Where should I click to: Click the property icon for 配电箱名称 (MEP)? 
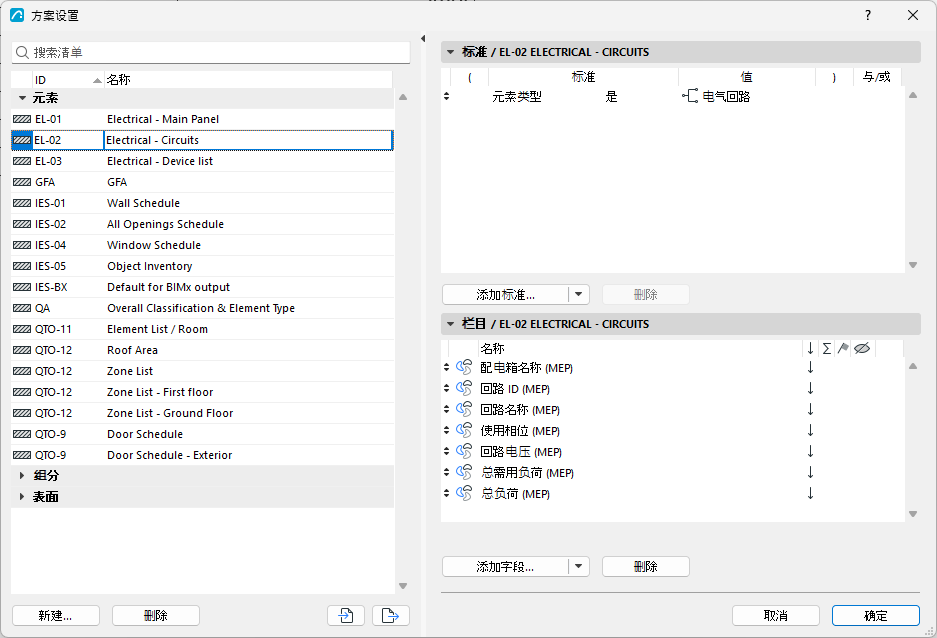tap(464, 367)
